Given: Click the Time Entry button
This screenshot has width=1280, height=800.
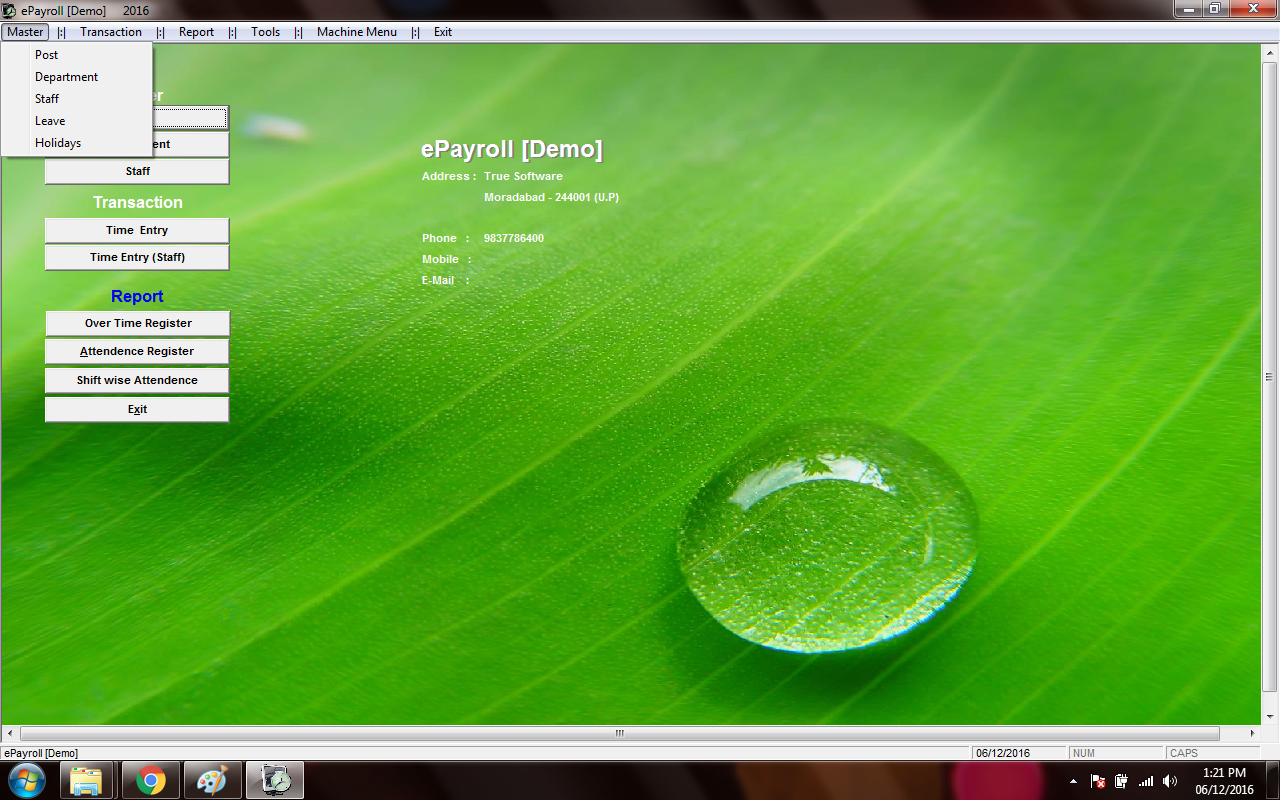Looking at the screenshot, I should click(x=137, y=230).
